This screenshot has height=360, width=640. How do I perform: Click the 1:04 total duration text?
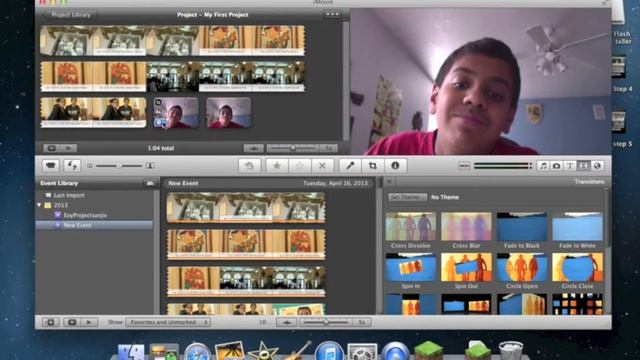click(160, 148)
